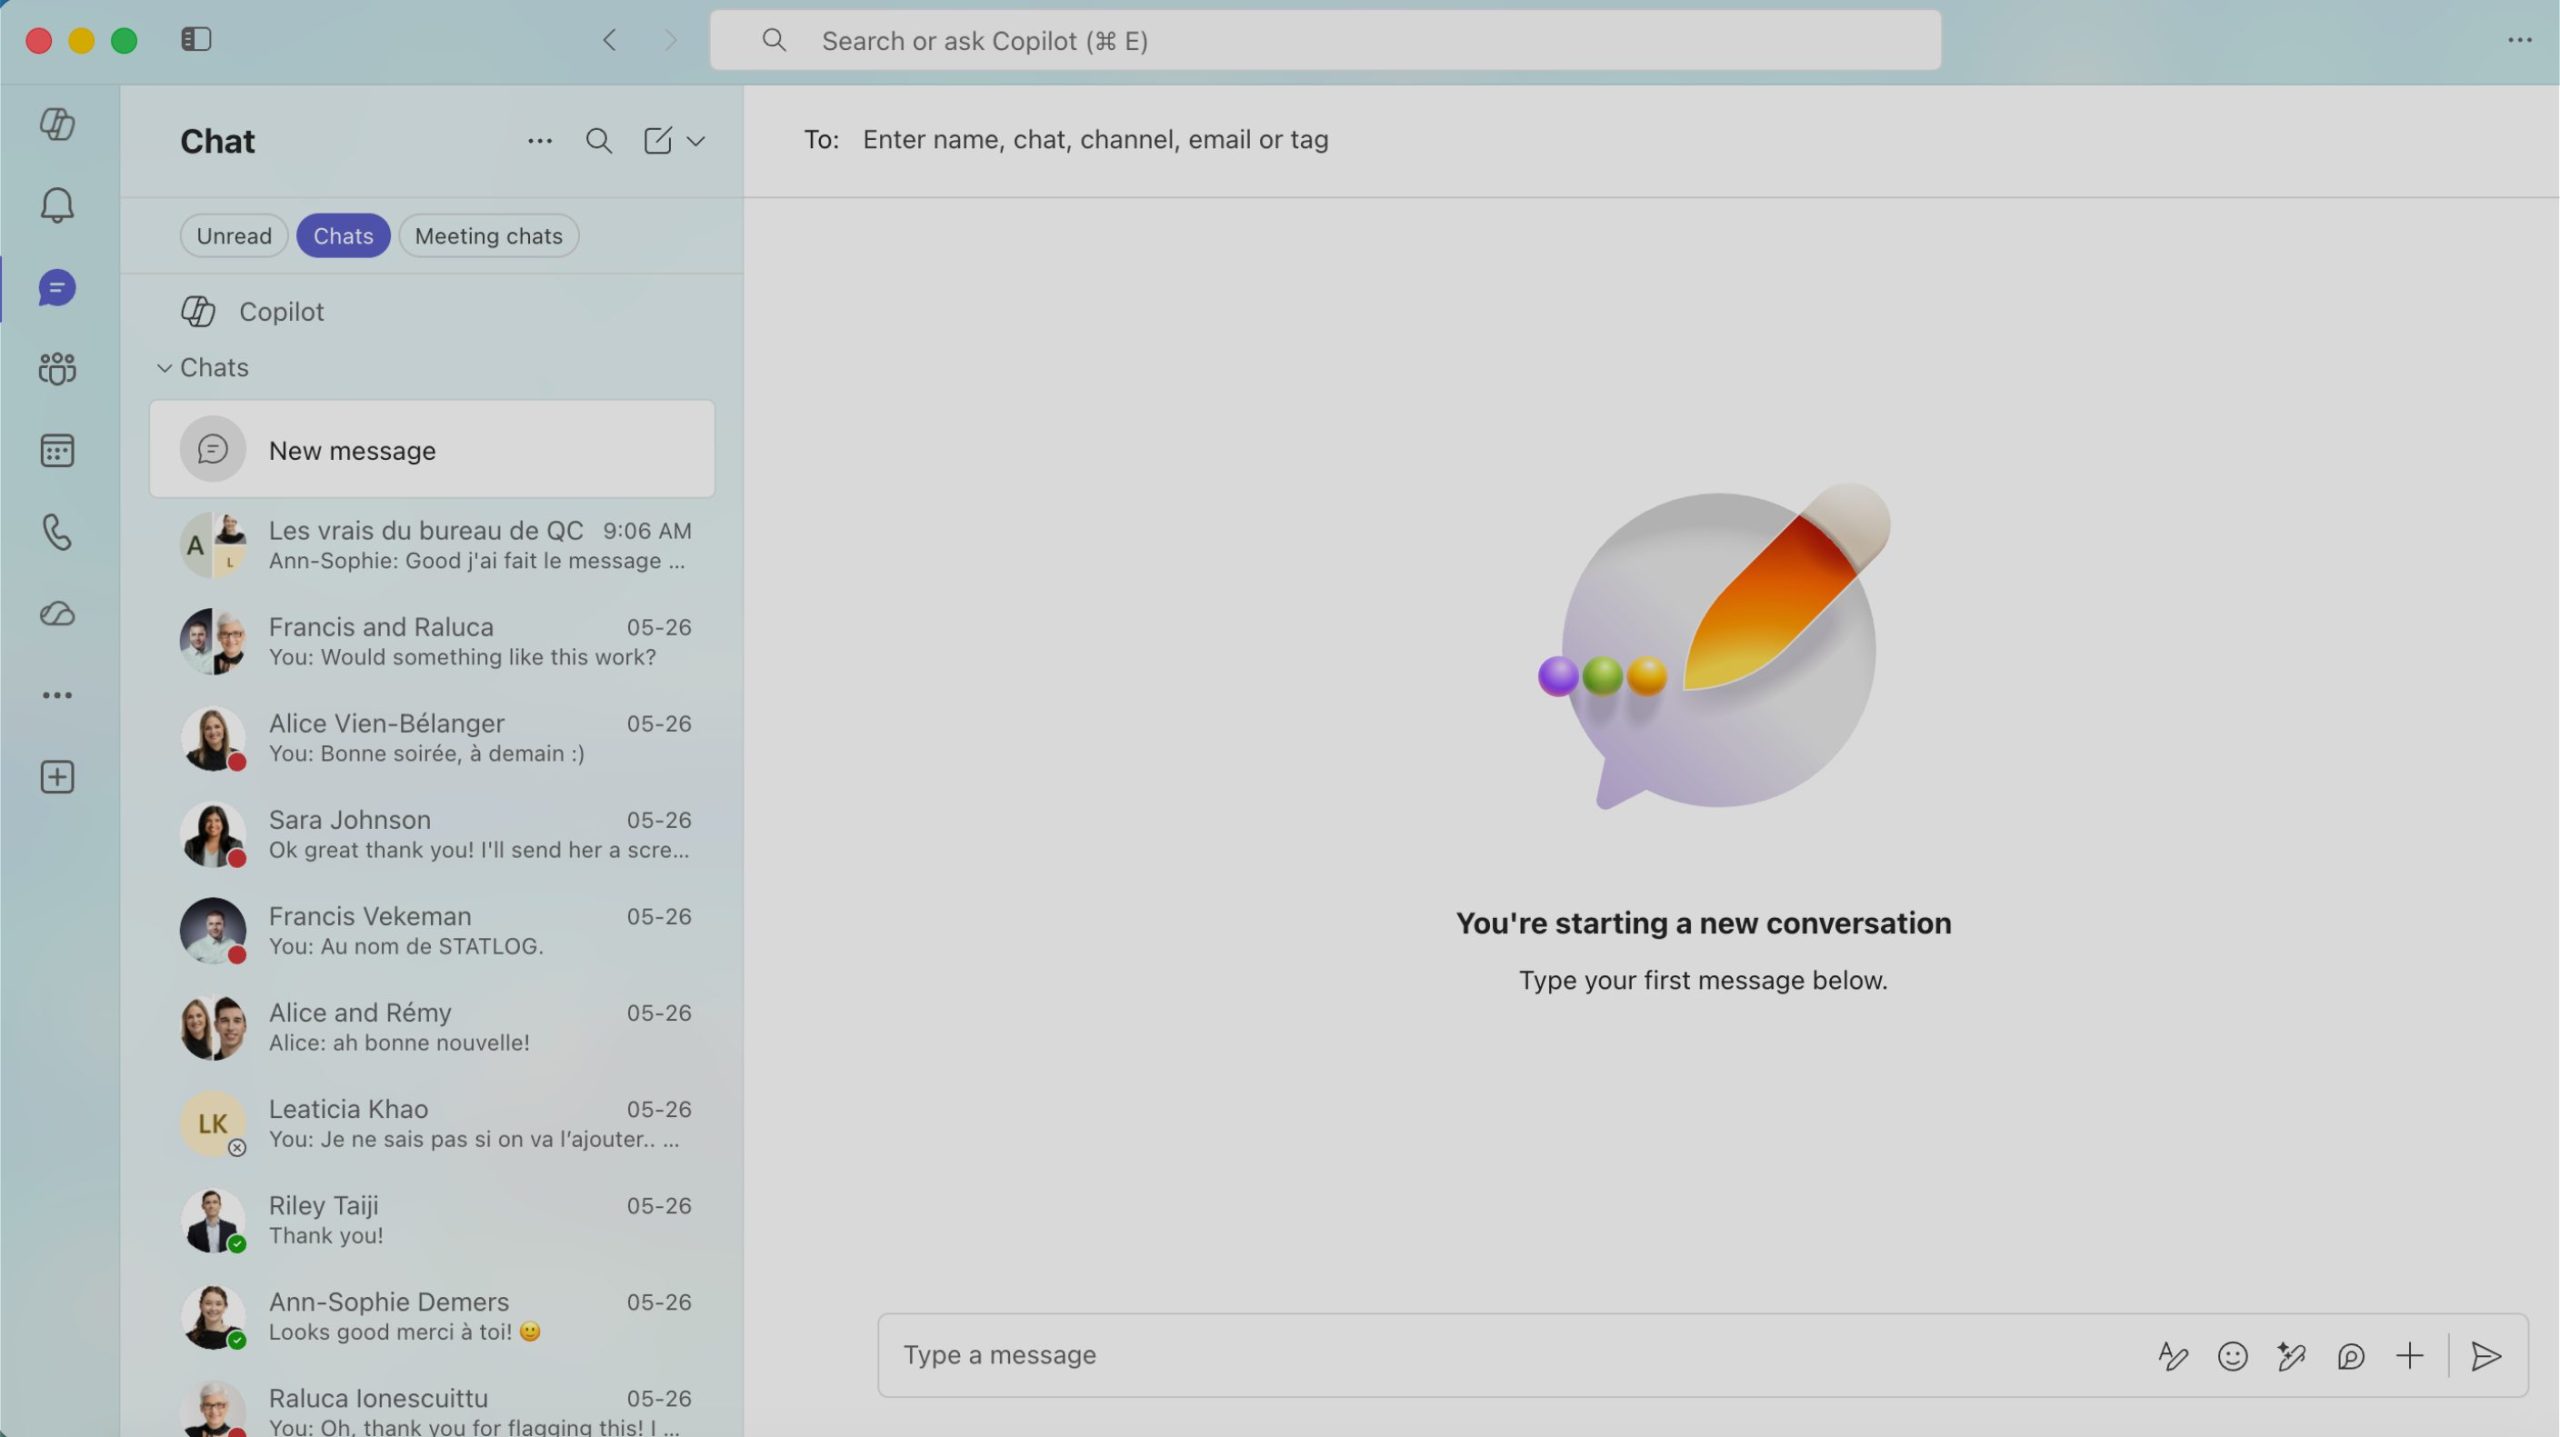This screenshot has height=1437, width=2560.
Task: Click the Search or ask Copilot bar
Action: pyautogui.click(x=1325, y=40)
